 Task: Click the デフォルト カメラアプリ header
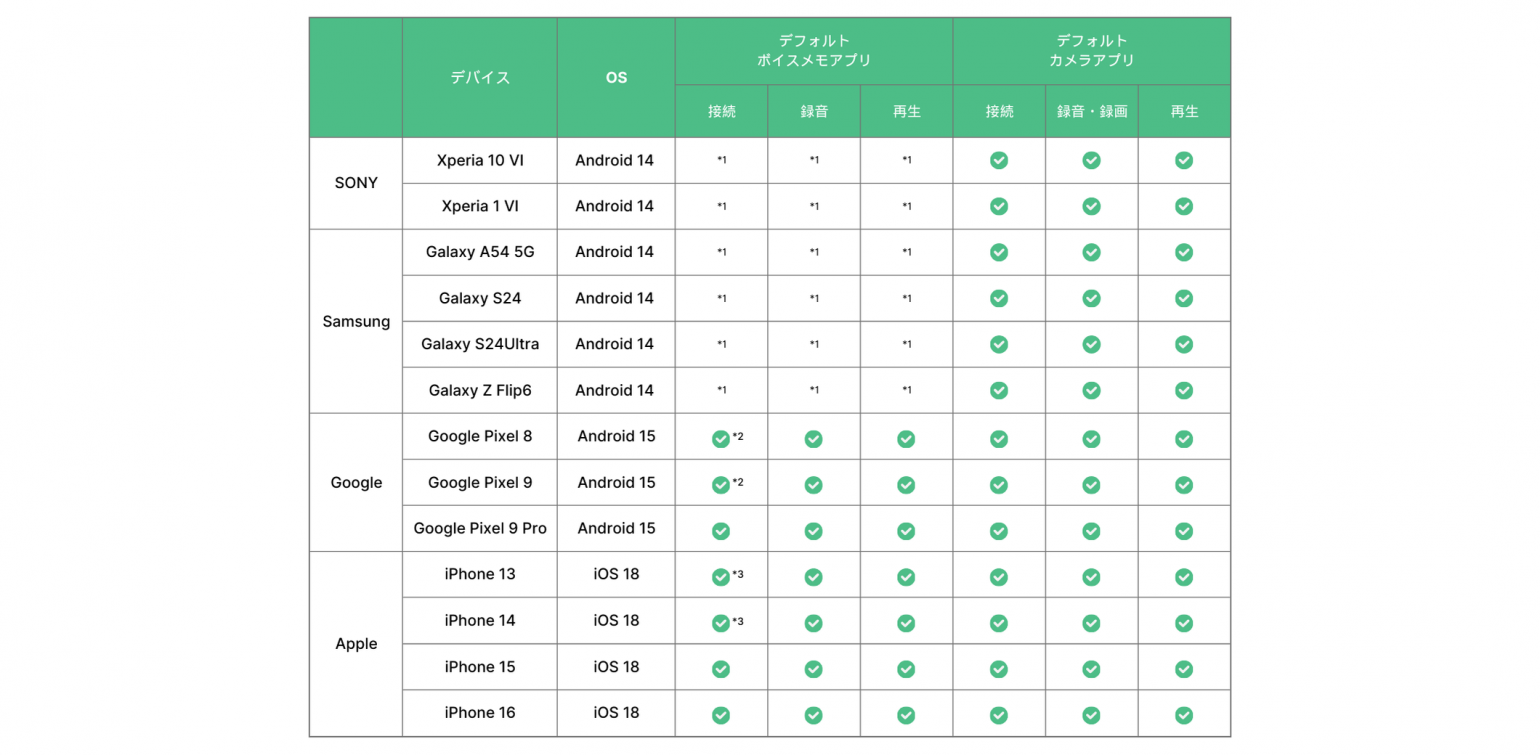(1092, 50)
